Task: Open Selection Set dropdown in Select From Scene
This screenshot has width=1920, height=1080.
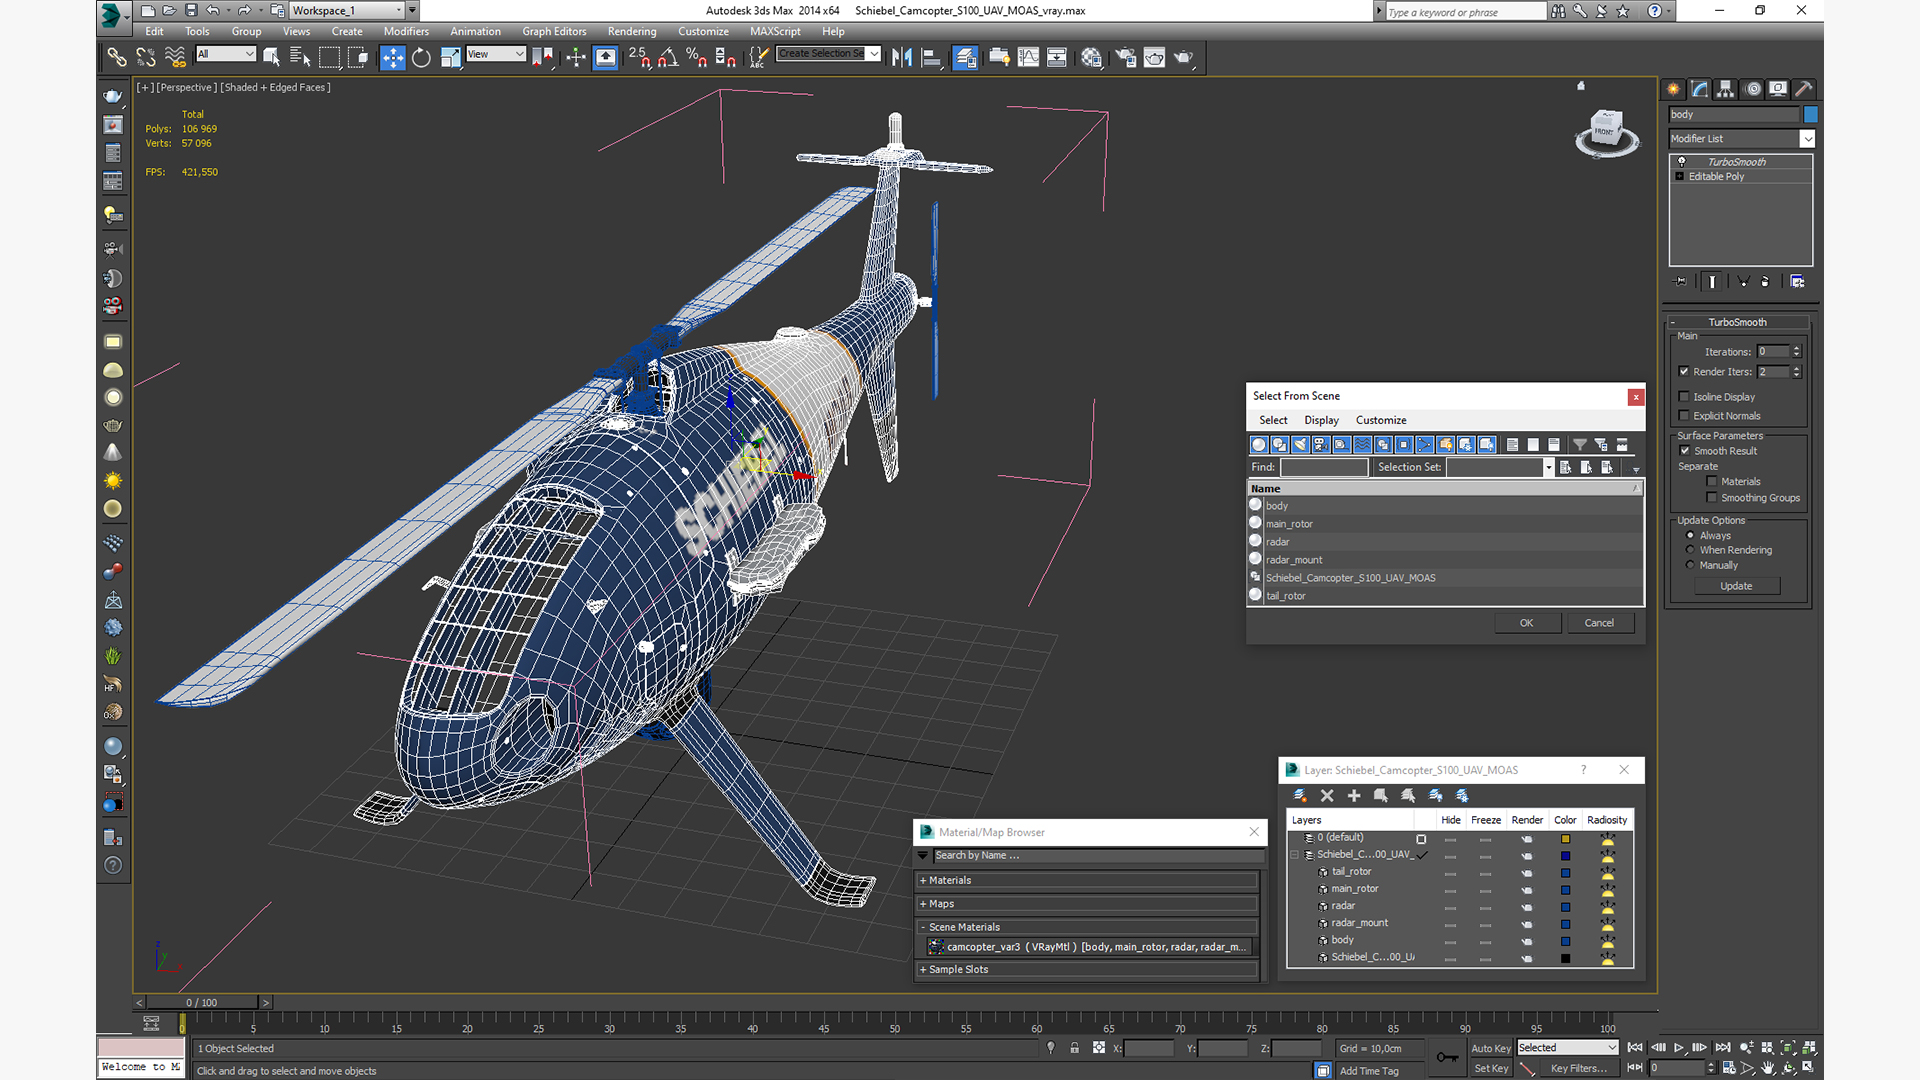Action: [1548, 467]
